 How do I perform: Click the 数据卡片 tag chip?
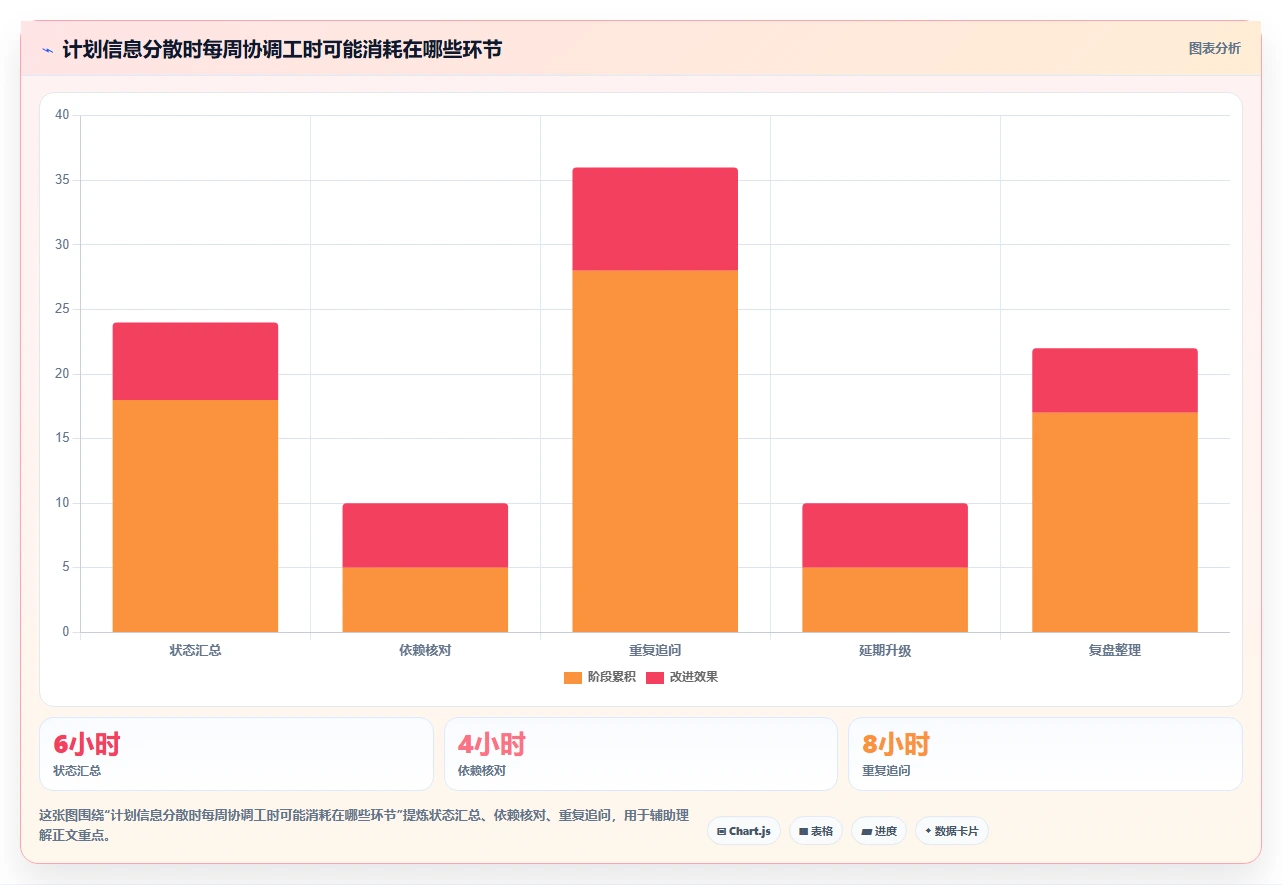952,831
